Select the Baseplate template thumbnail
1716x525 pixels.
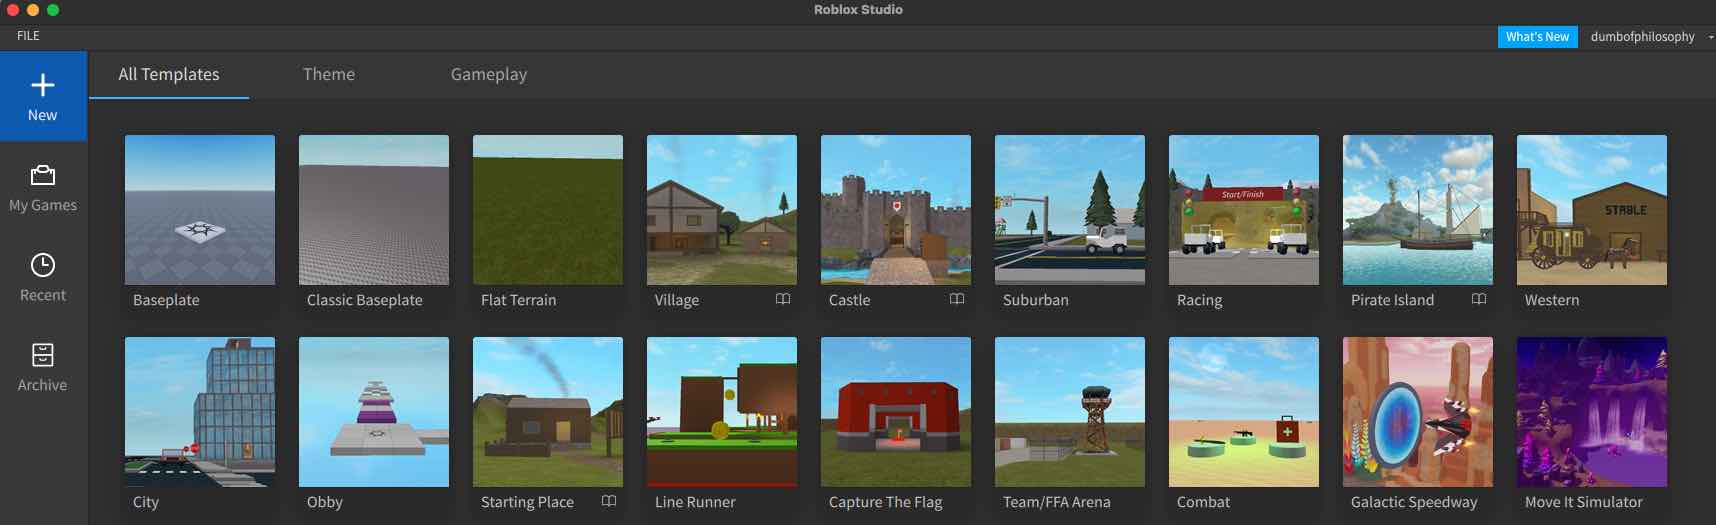[200, 210]
